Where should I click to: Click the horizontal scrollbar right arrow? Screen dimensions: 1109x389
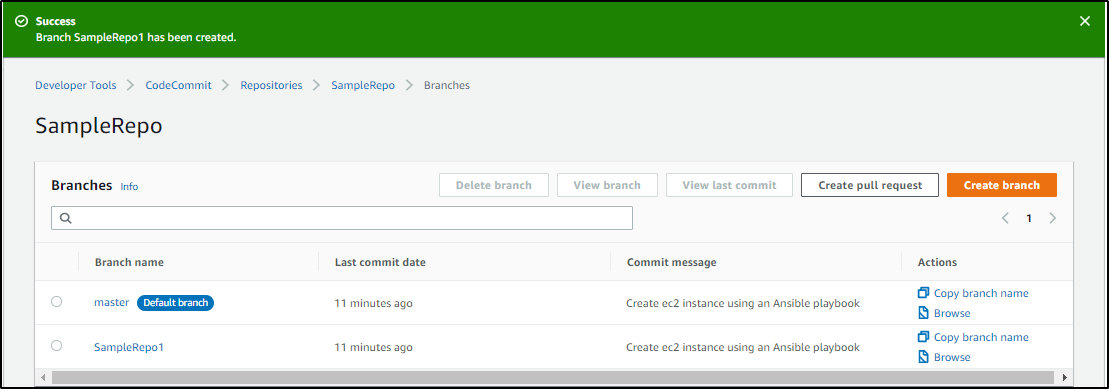1064,377
